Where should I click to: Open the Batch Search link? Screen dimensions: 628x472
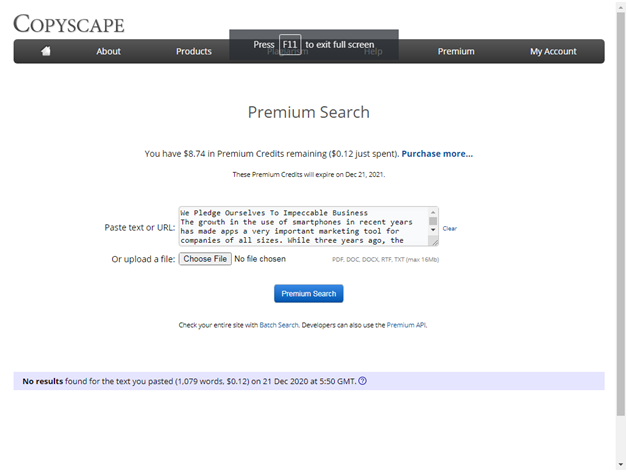[279, 325]
